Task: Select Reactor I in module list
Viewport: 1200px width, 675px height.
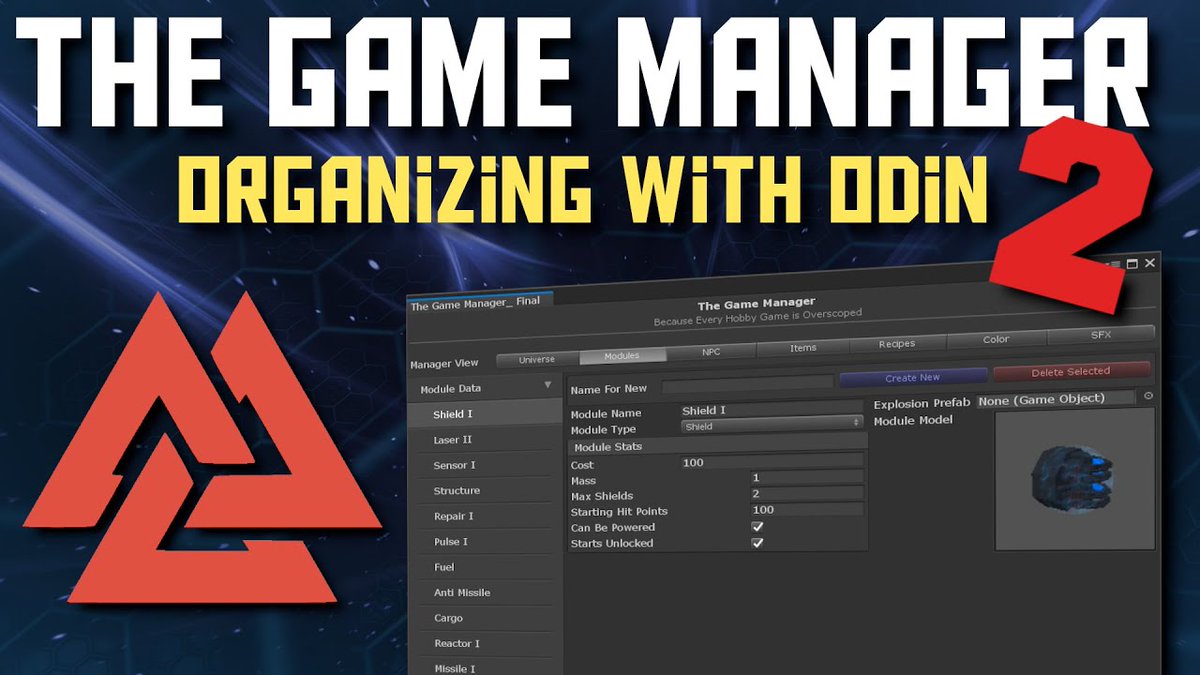Action: pyautogui.click(x=487, y=643)
